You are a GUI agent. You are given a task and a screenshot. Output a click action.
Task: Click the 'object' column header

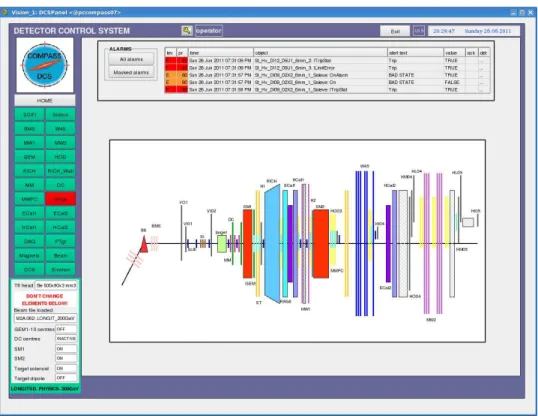pyautogui.click(x=320, y=53)
